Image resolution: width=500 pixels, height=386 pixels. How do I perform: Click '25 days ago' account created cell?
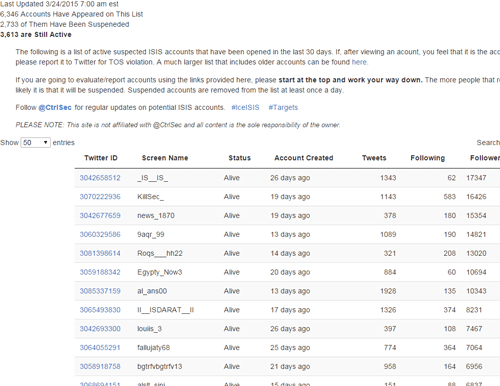[x=290, y=348]
